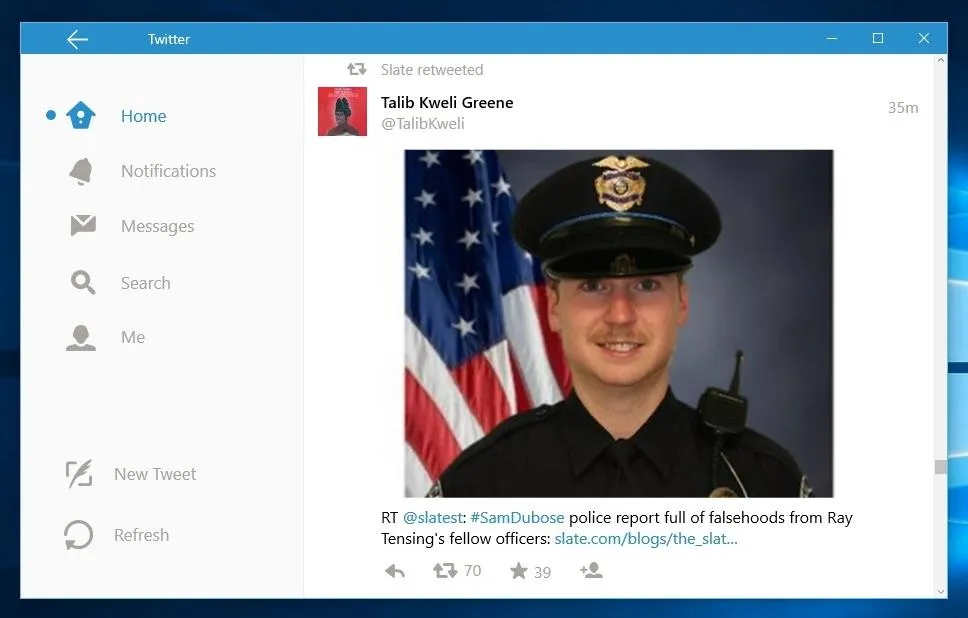Click the Slate retweeted text
The image size is (968, 618).
432,70
